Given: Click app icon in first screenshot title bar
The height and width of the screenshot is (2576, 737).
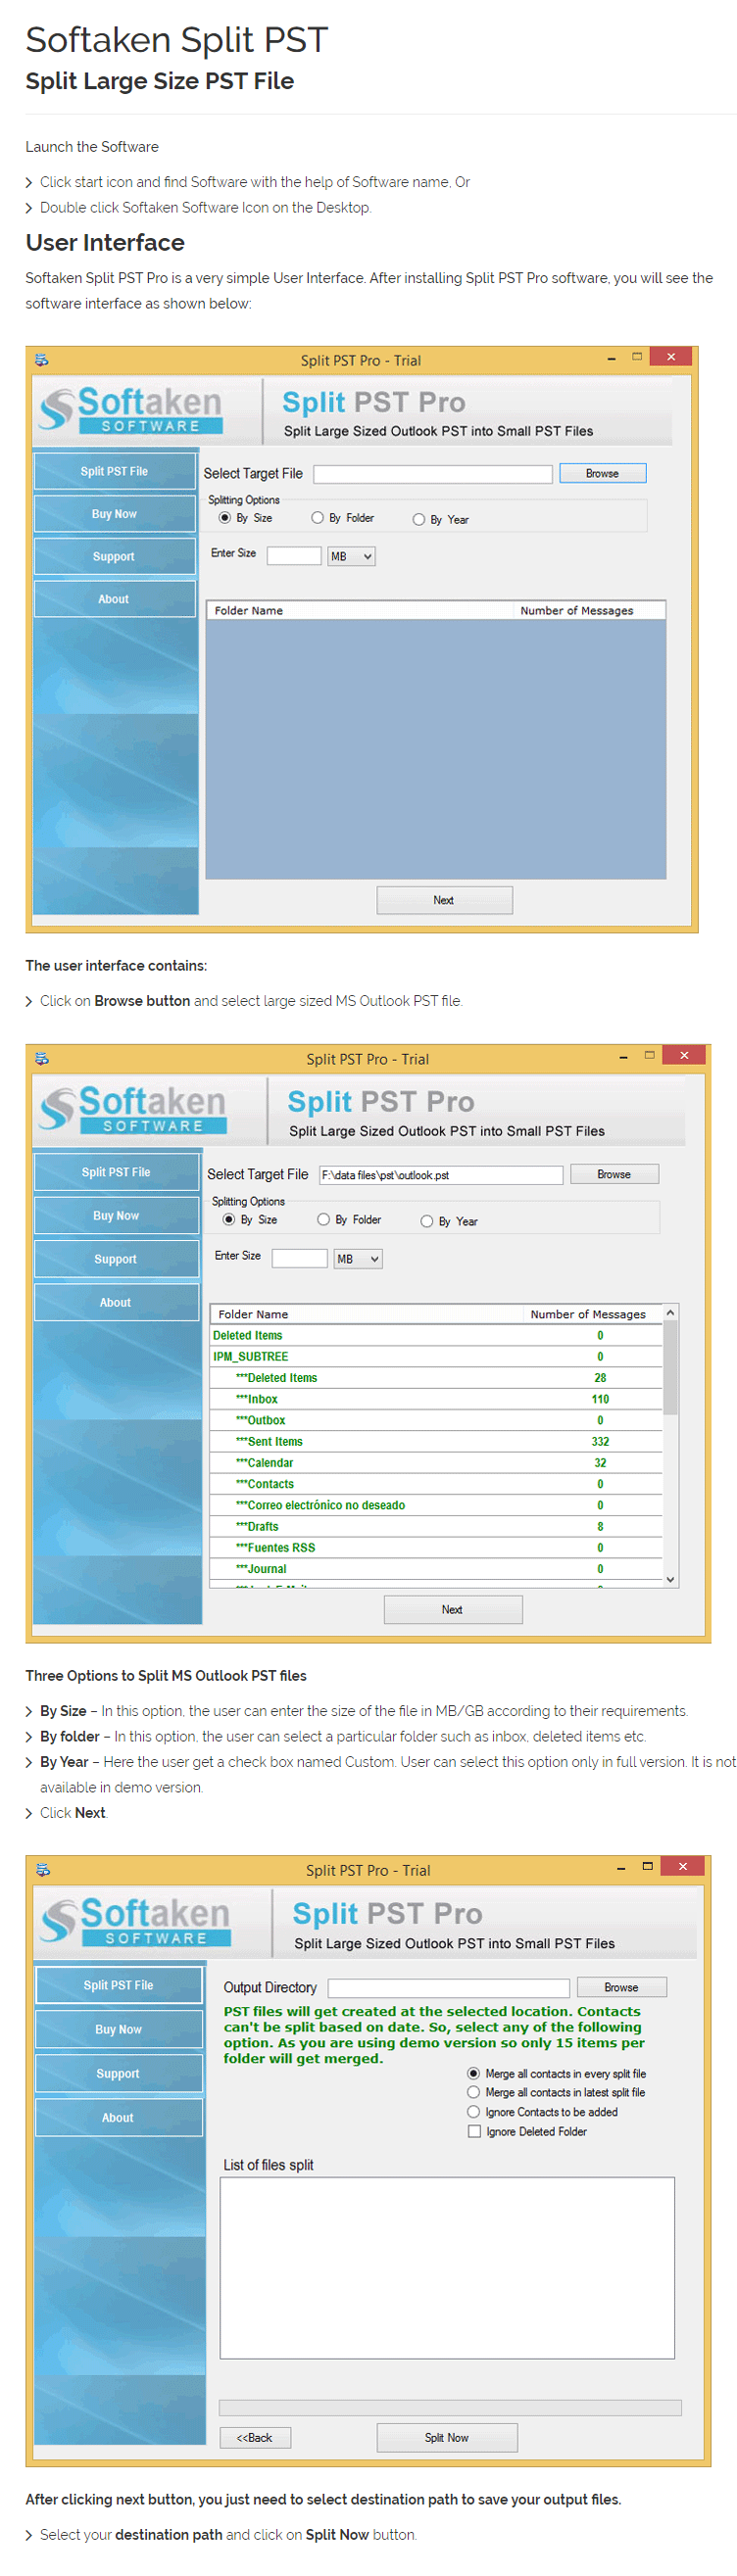Looking at the screenshot, I should click(42, 360).
